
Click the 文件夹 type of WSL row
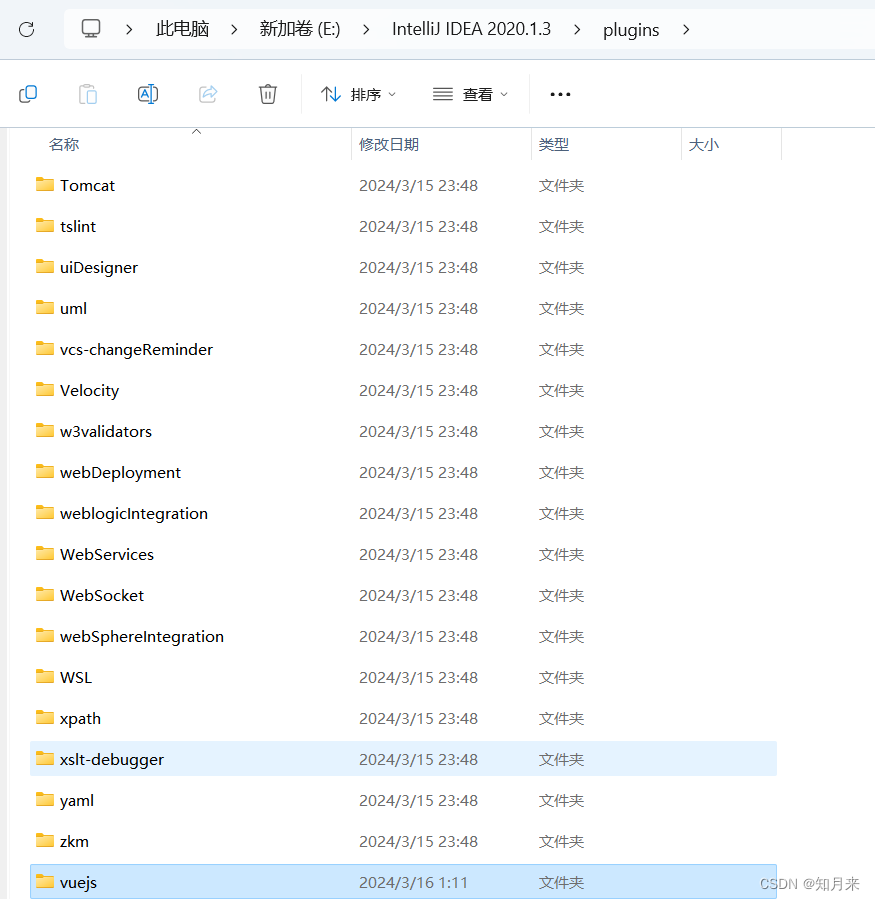[561, 677]
